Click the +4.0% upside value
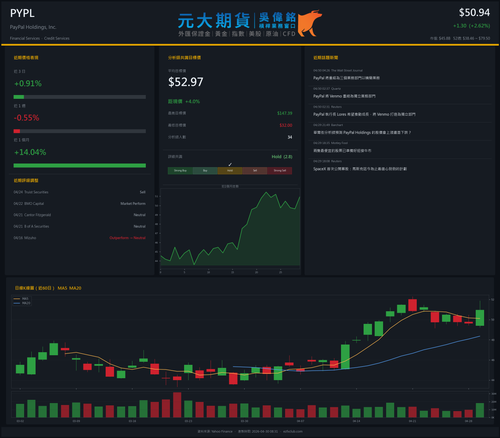This screenshot has height=438, width=500. [193, 101]
